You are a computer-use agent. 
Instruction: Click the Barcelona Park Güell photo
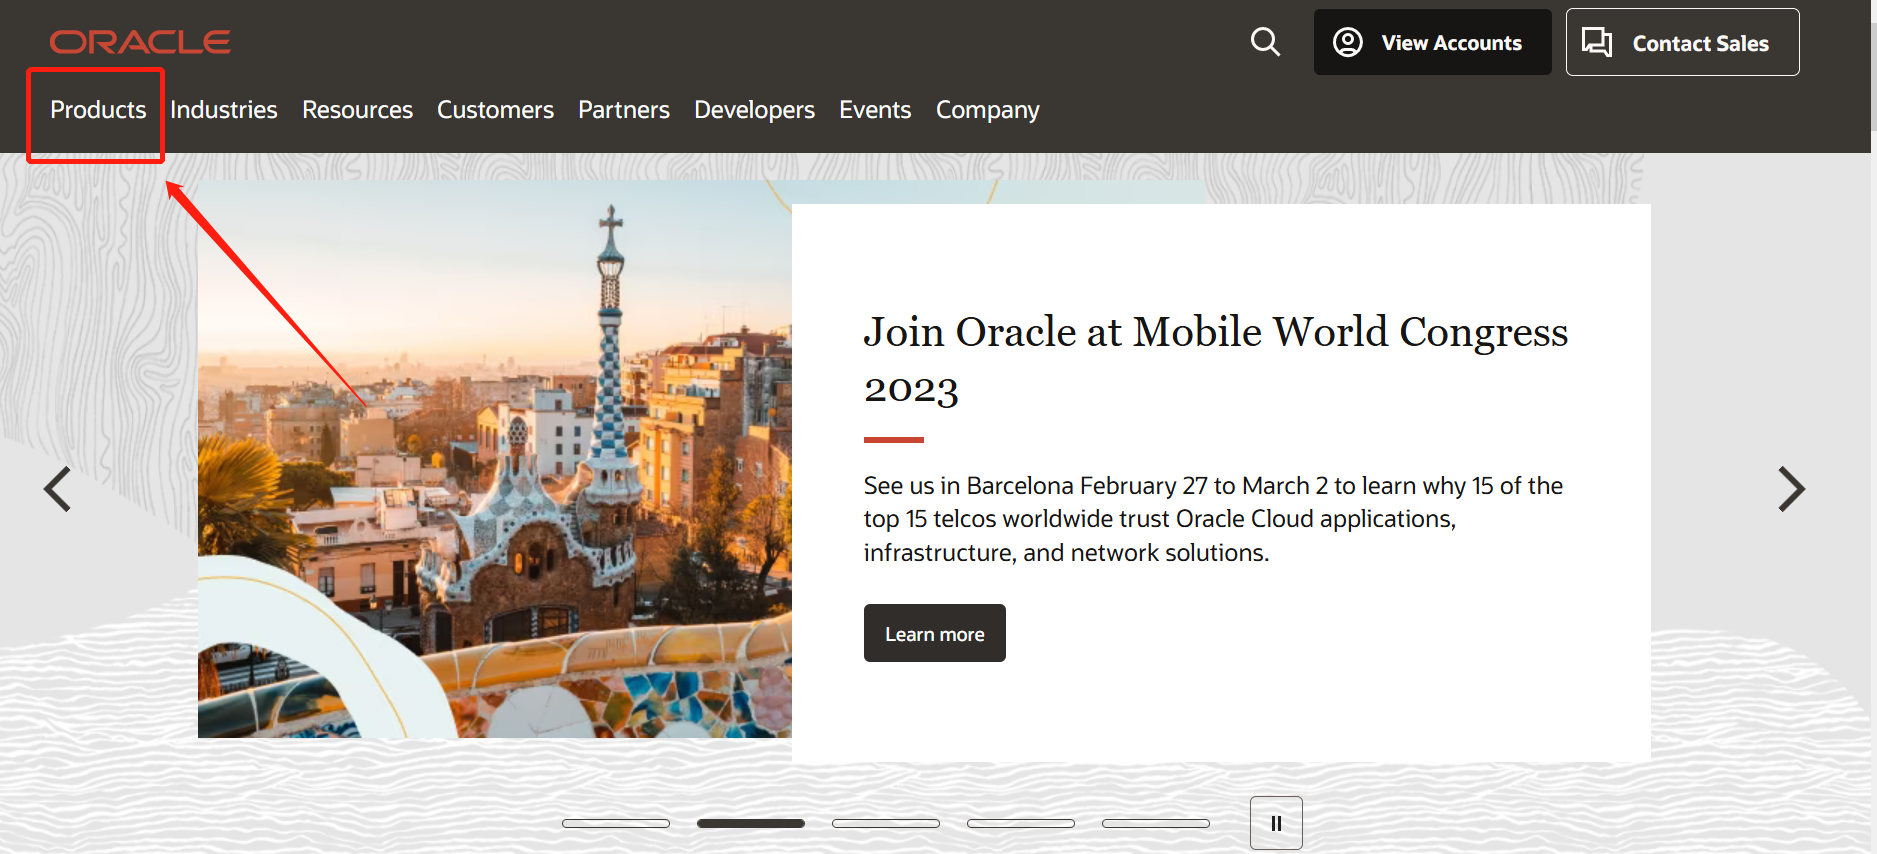point(495,459)
